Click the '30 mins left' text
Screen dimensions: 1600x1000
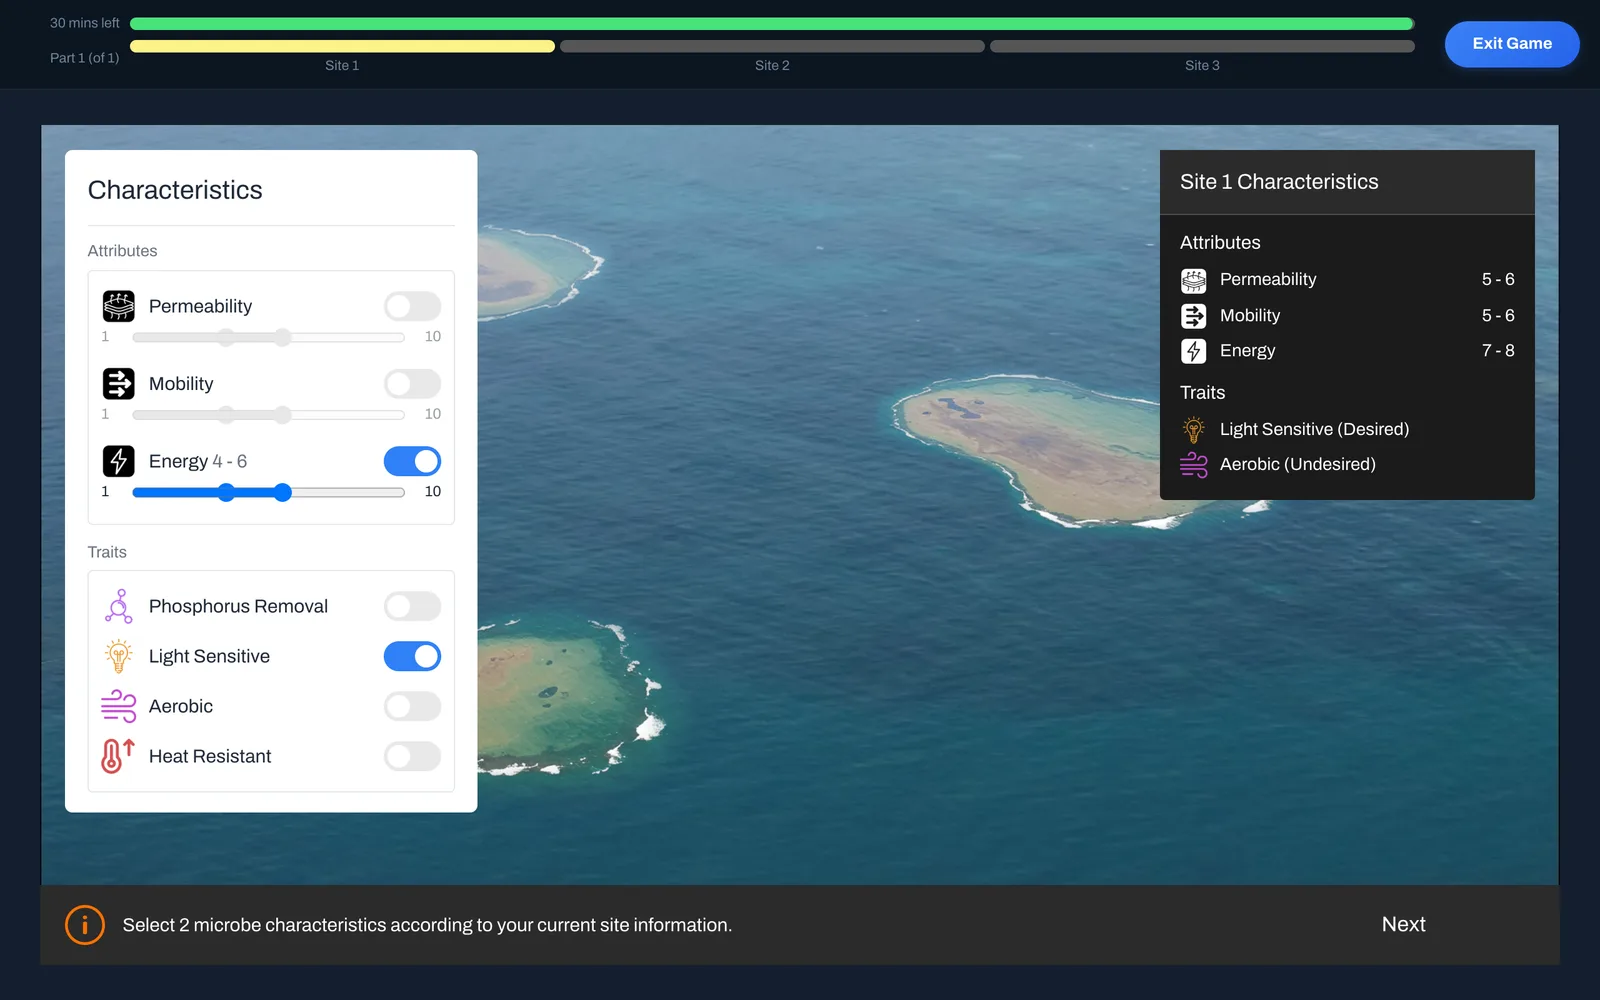click(x=85, y=23)
